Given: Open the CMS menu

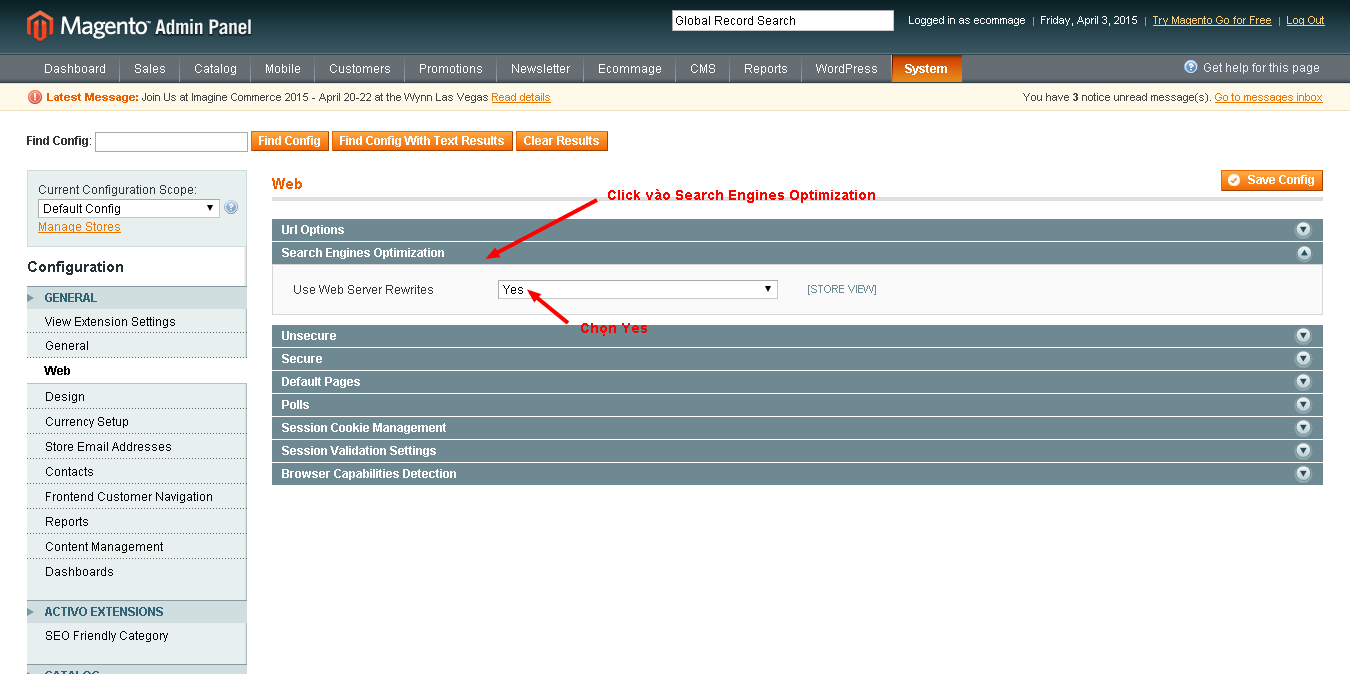Looking at the screenshot, I should [x=703, y=69].
